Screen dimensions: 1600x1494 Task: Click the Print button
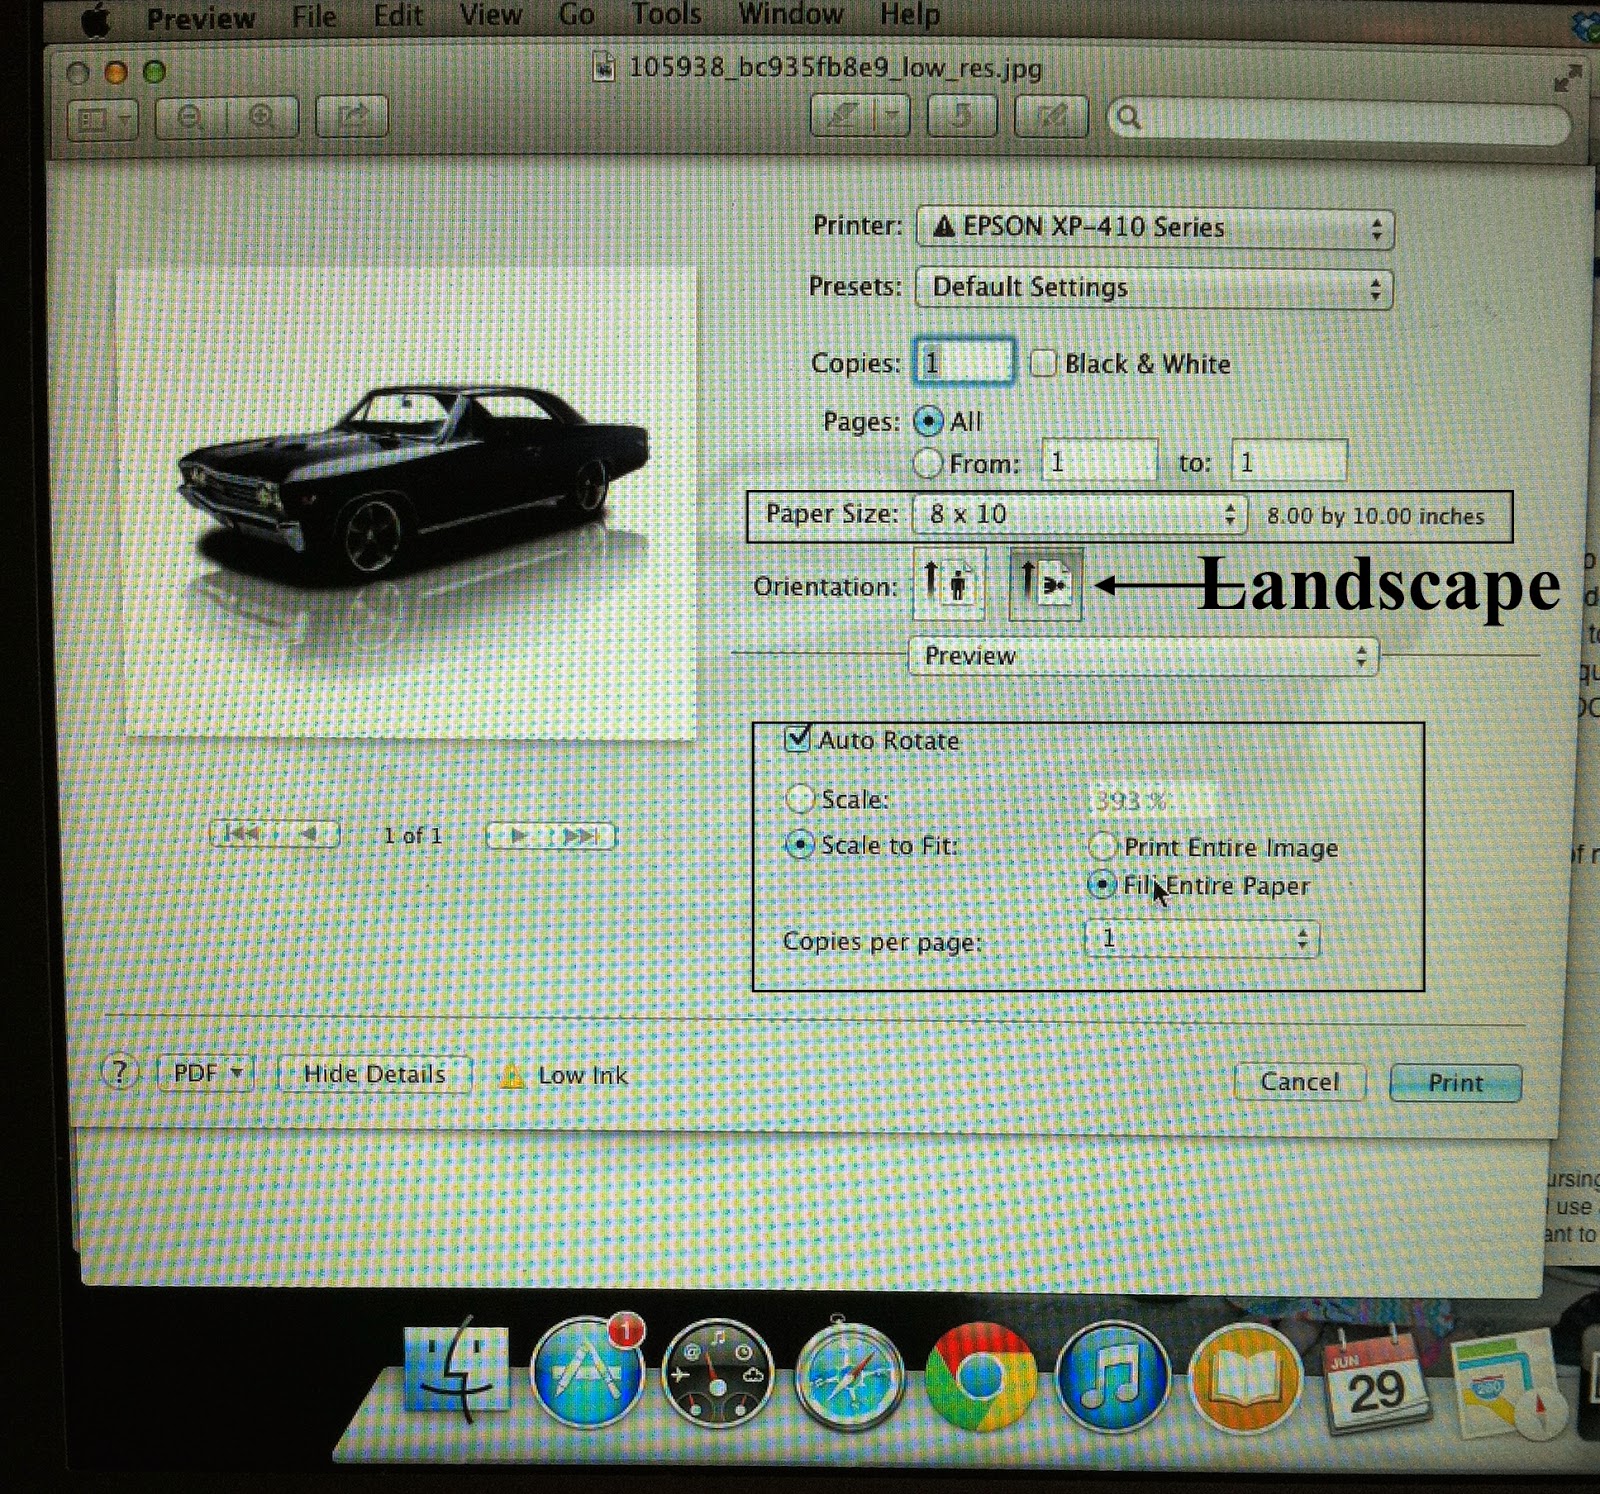tap(1456, 1083)
